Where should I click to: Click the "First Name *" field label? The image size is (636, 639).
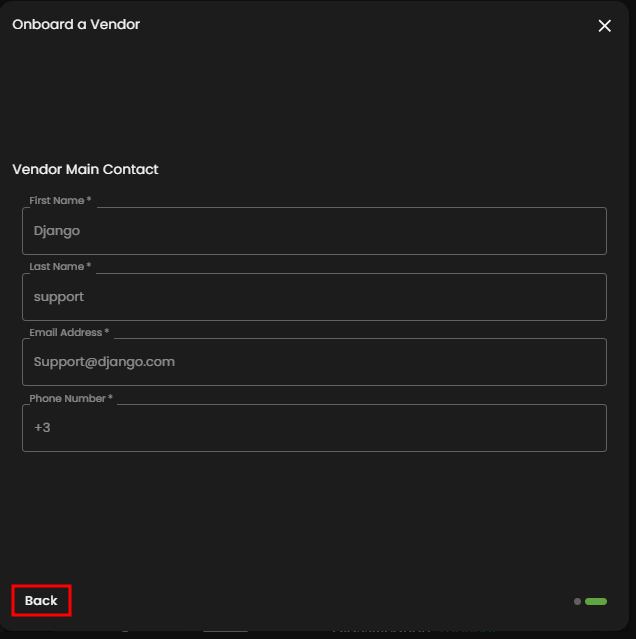tap(60, 201)
